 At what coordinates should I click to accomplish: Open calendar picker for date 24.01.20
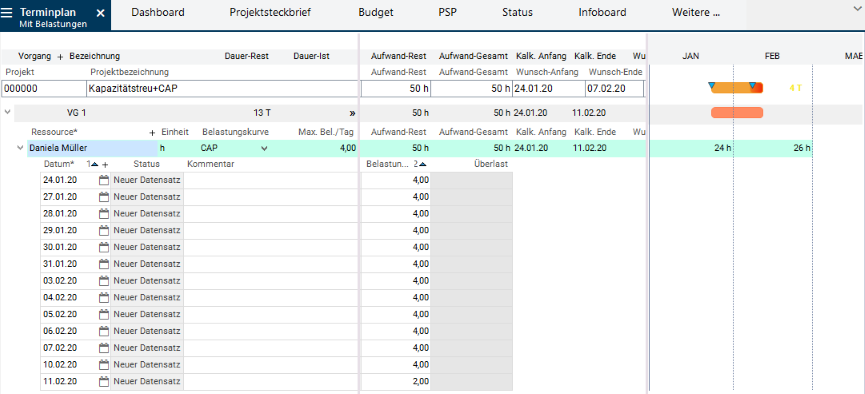coord(104,180)
